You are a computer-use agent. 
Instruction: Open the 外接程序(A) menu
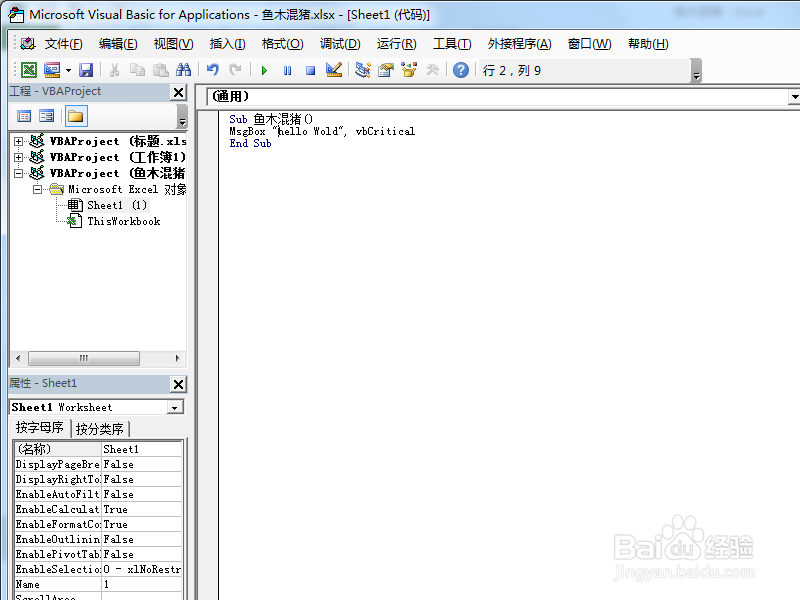[x=519, y=44]
